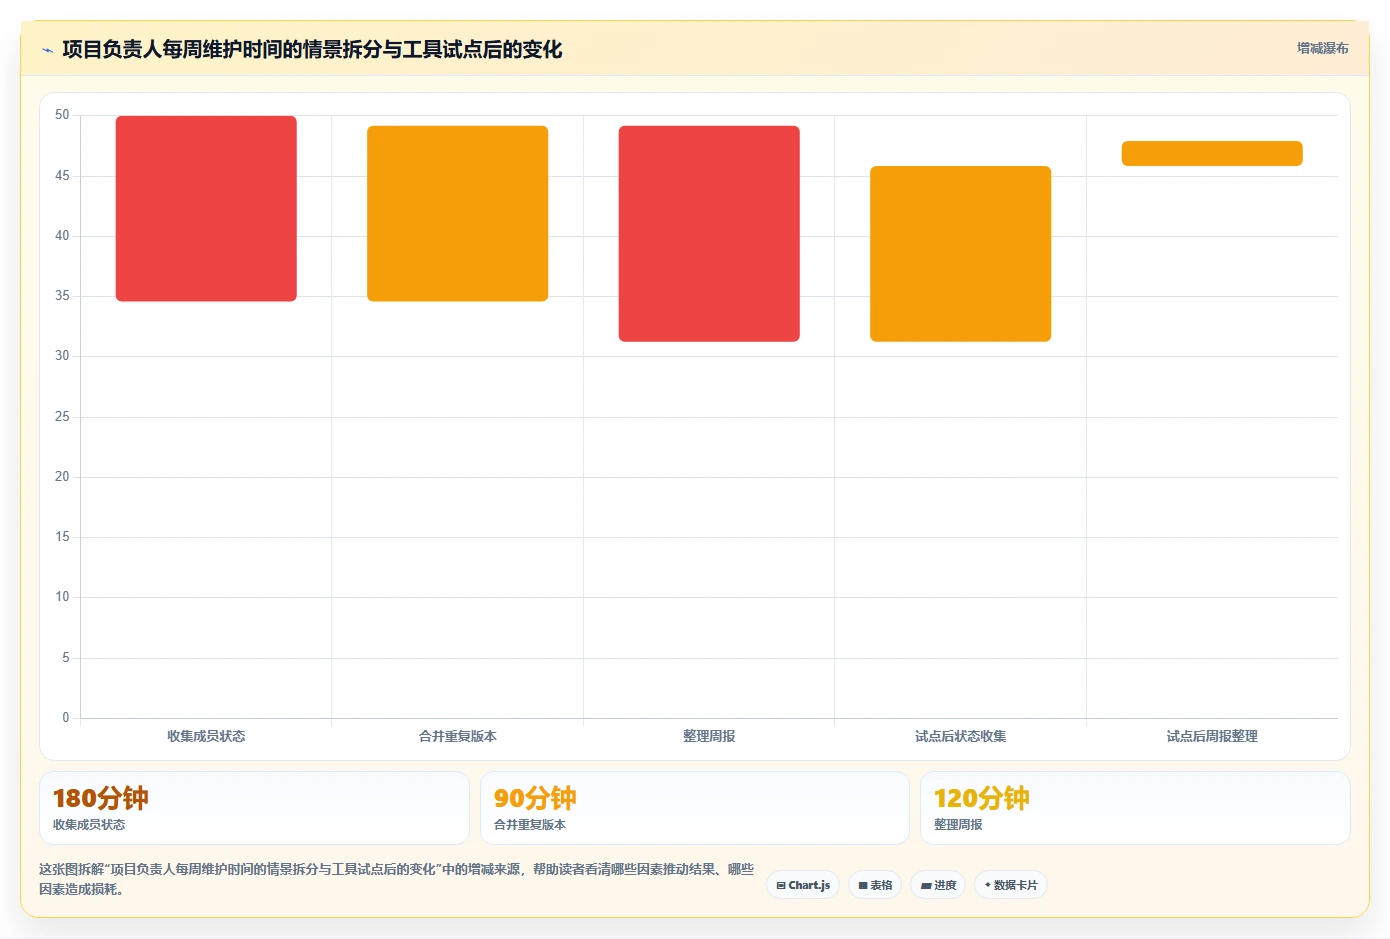Click y-axis value 45
Viewport: 1390px width, 939px height.
62,175
